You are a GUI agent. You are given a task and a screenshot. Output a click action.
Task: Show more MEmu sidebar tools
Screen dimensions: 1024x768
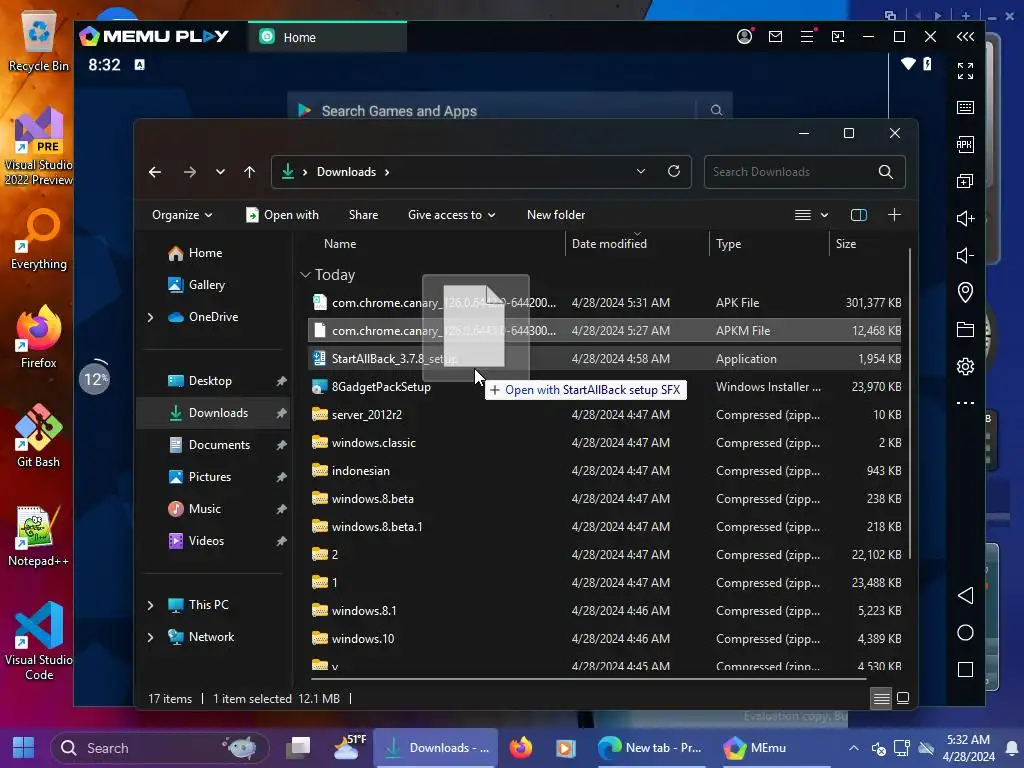point(965,403)
